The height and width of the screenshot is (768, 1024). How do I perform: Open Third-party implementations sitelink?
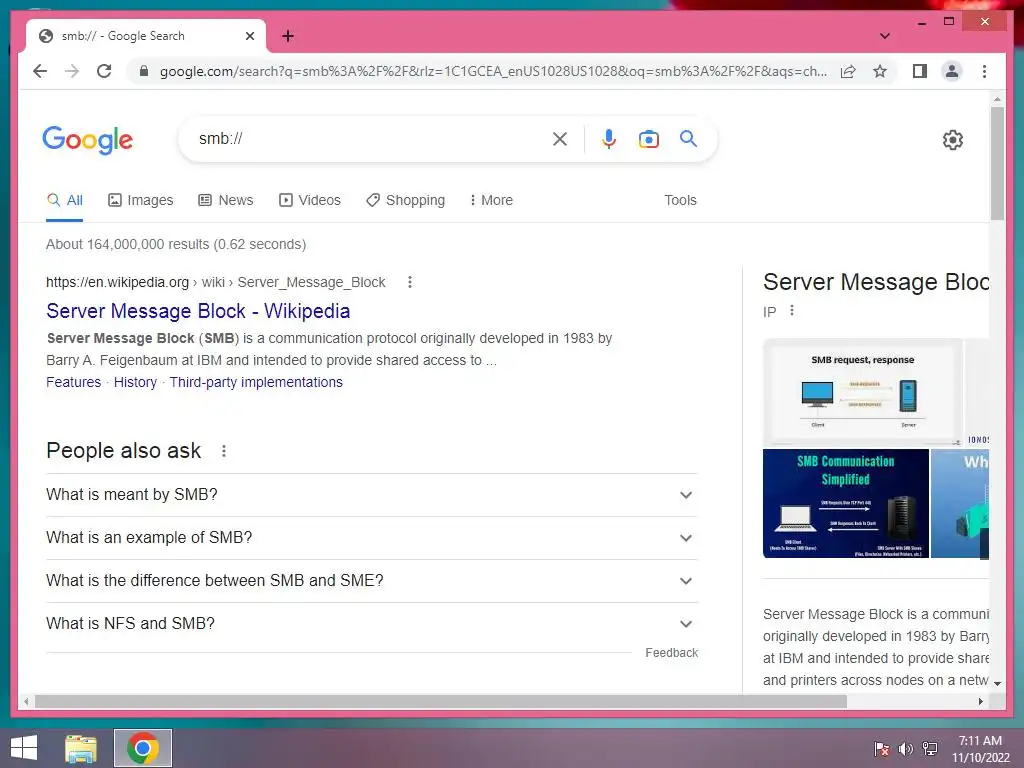[256, 382]
